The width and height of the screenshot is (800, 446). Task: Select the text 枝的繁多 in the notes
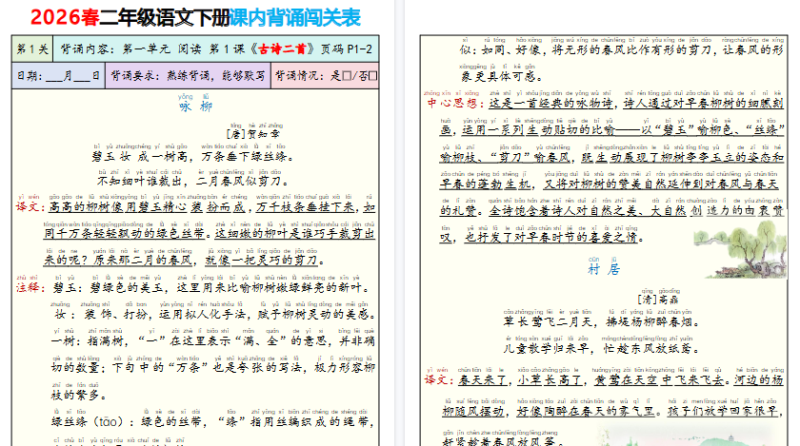(x=74, y=395)
